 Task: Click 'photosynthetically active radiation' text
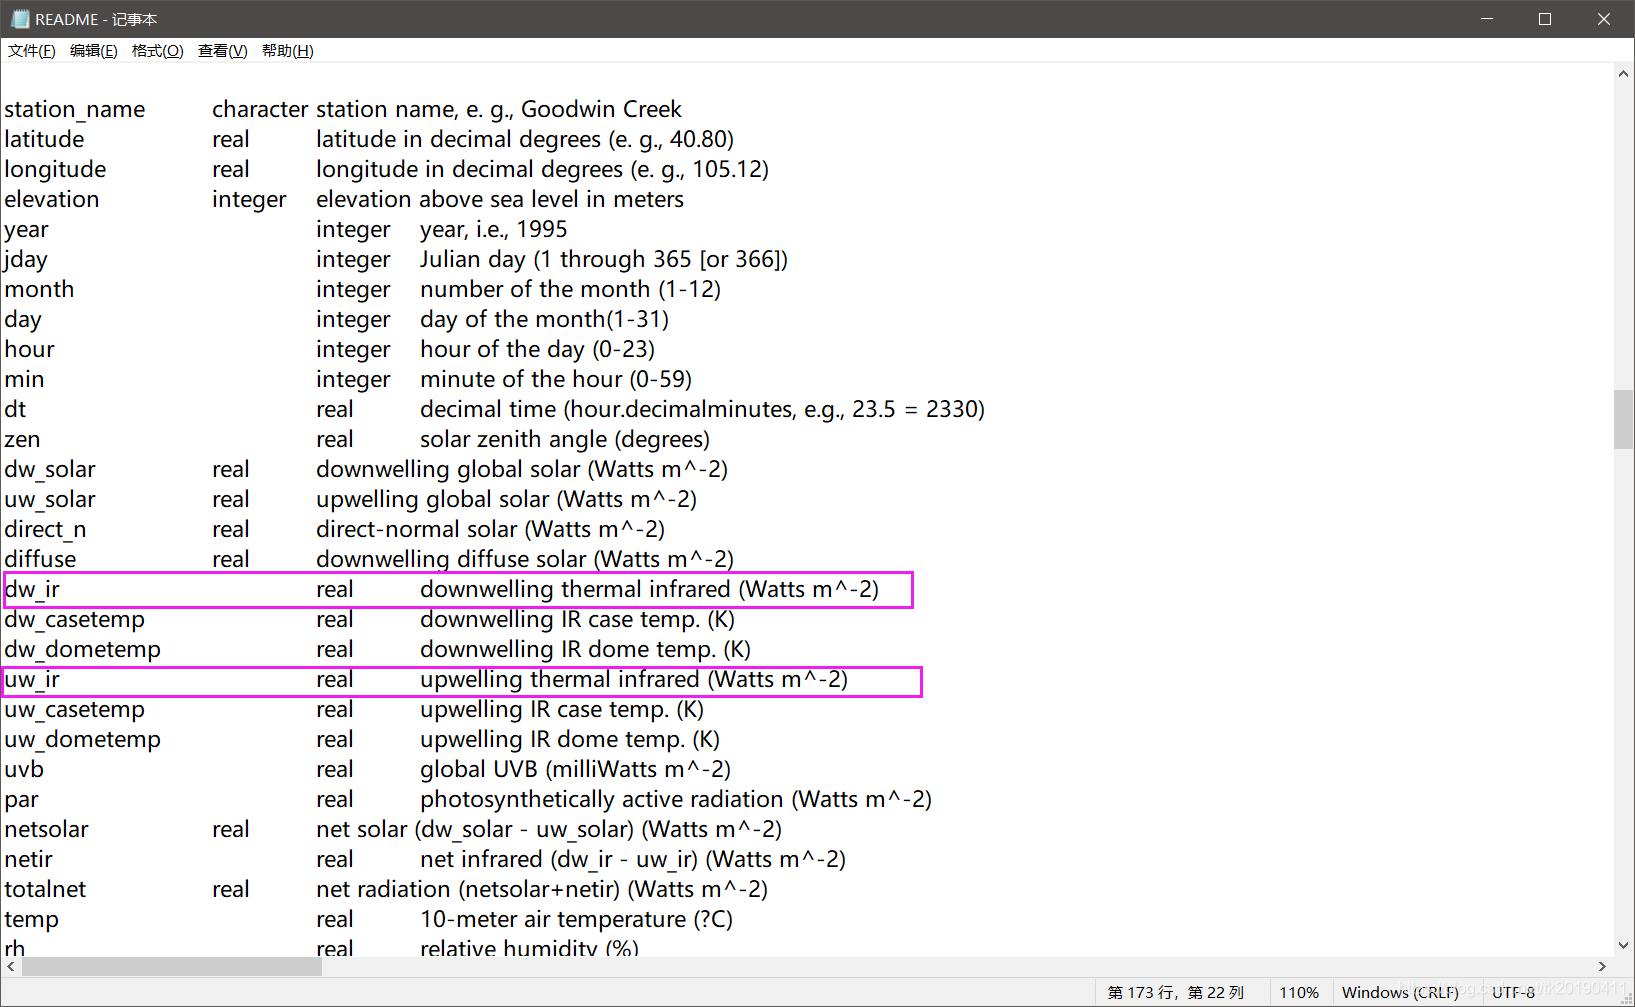click(602, 800)
